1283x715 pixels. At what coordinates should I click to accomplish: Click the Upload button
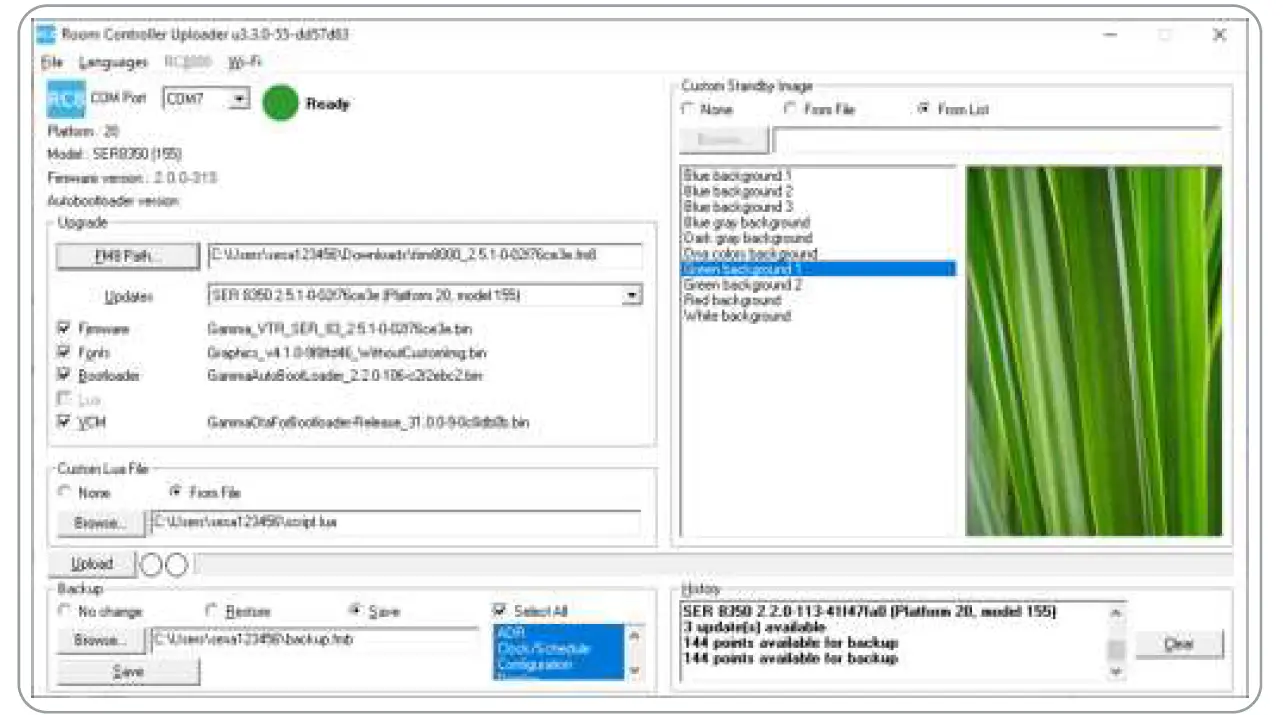pyautogui.click(x=92, y=564)
